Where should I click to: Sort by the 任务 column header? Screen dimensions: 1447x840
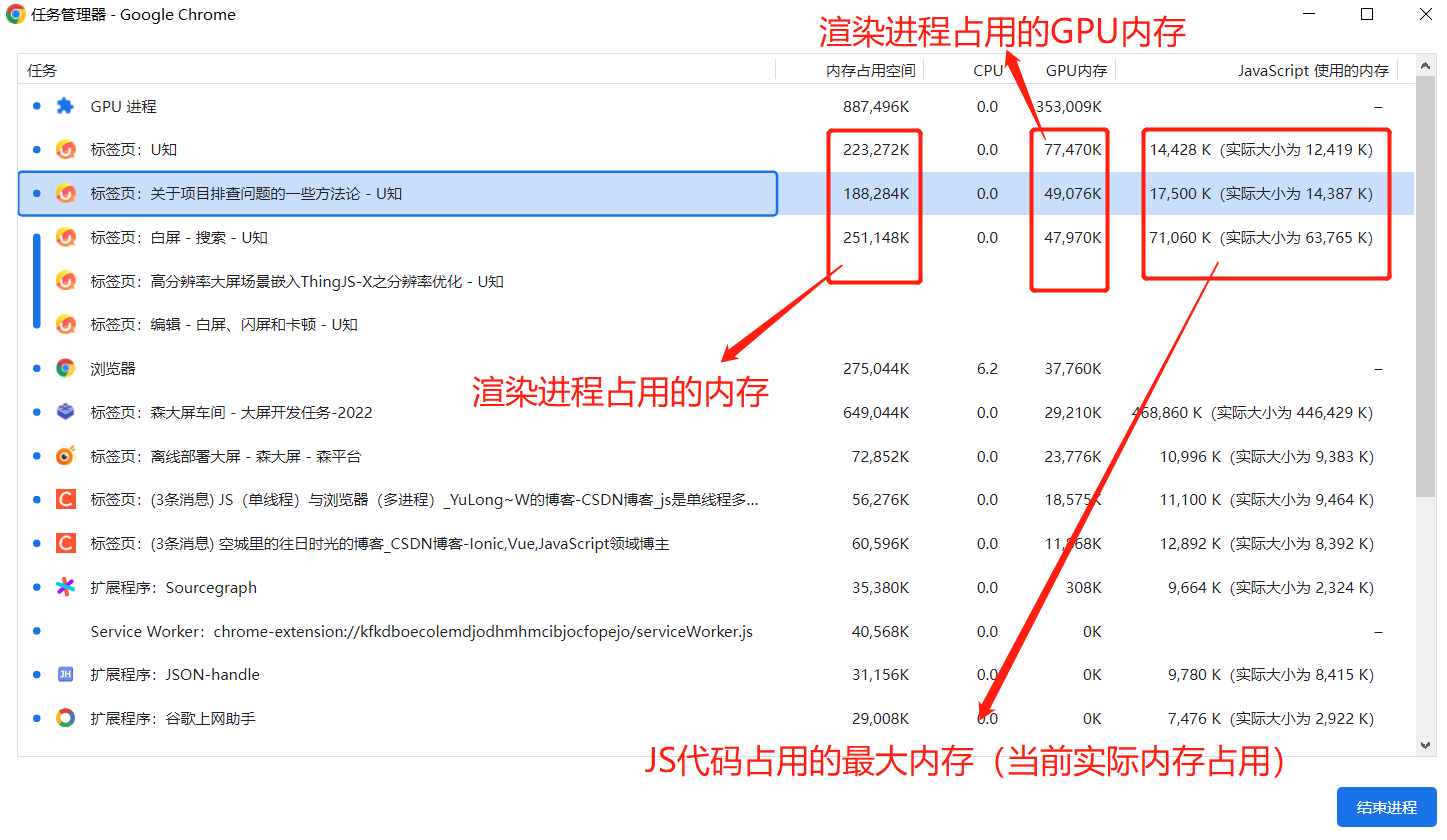coord(397,70)
